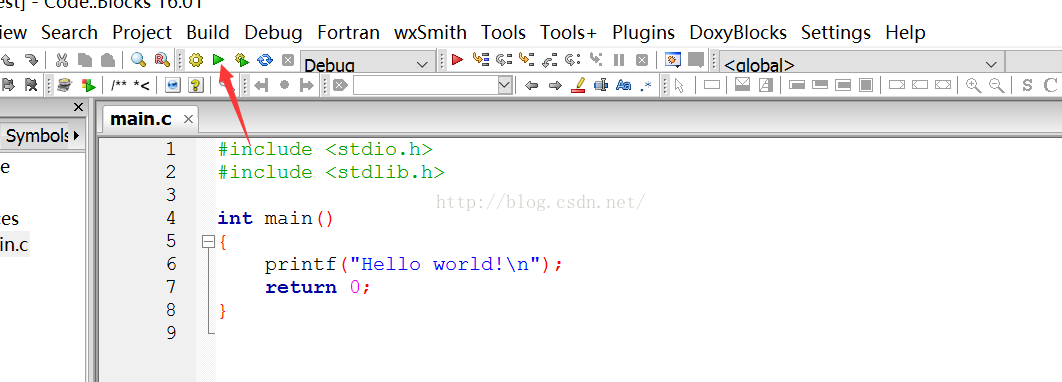Image resolution: width=1062 pixels, height=382 pixels.
Task: Start debugging with red play icon
Action: tap(457, 60)
